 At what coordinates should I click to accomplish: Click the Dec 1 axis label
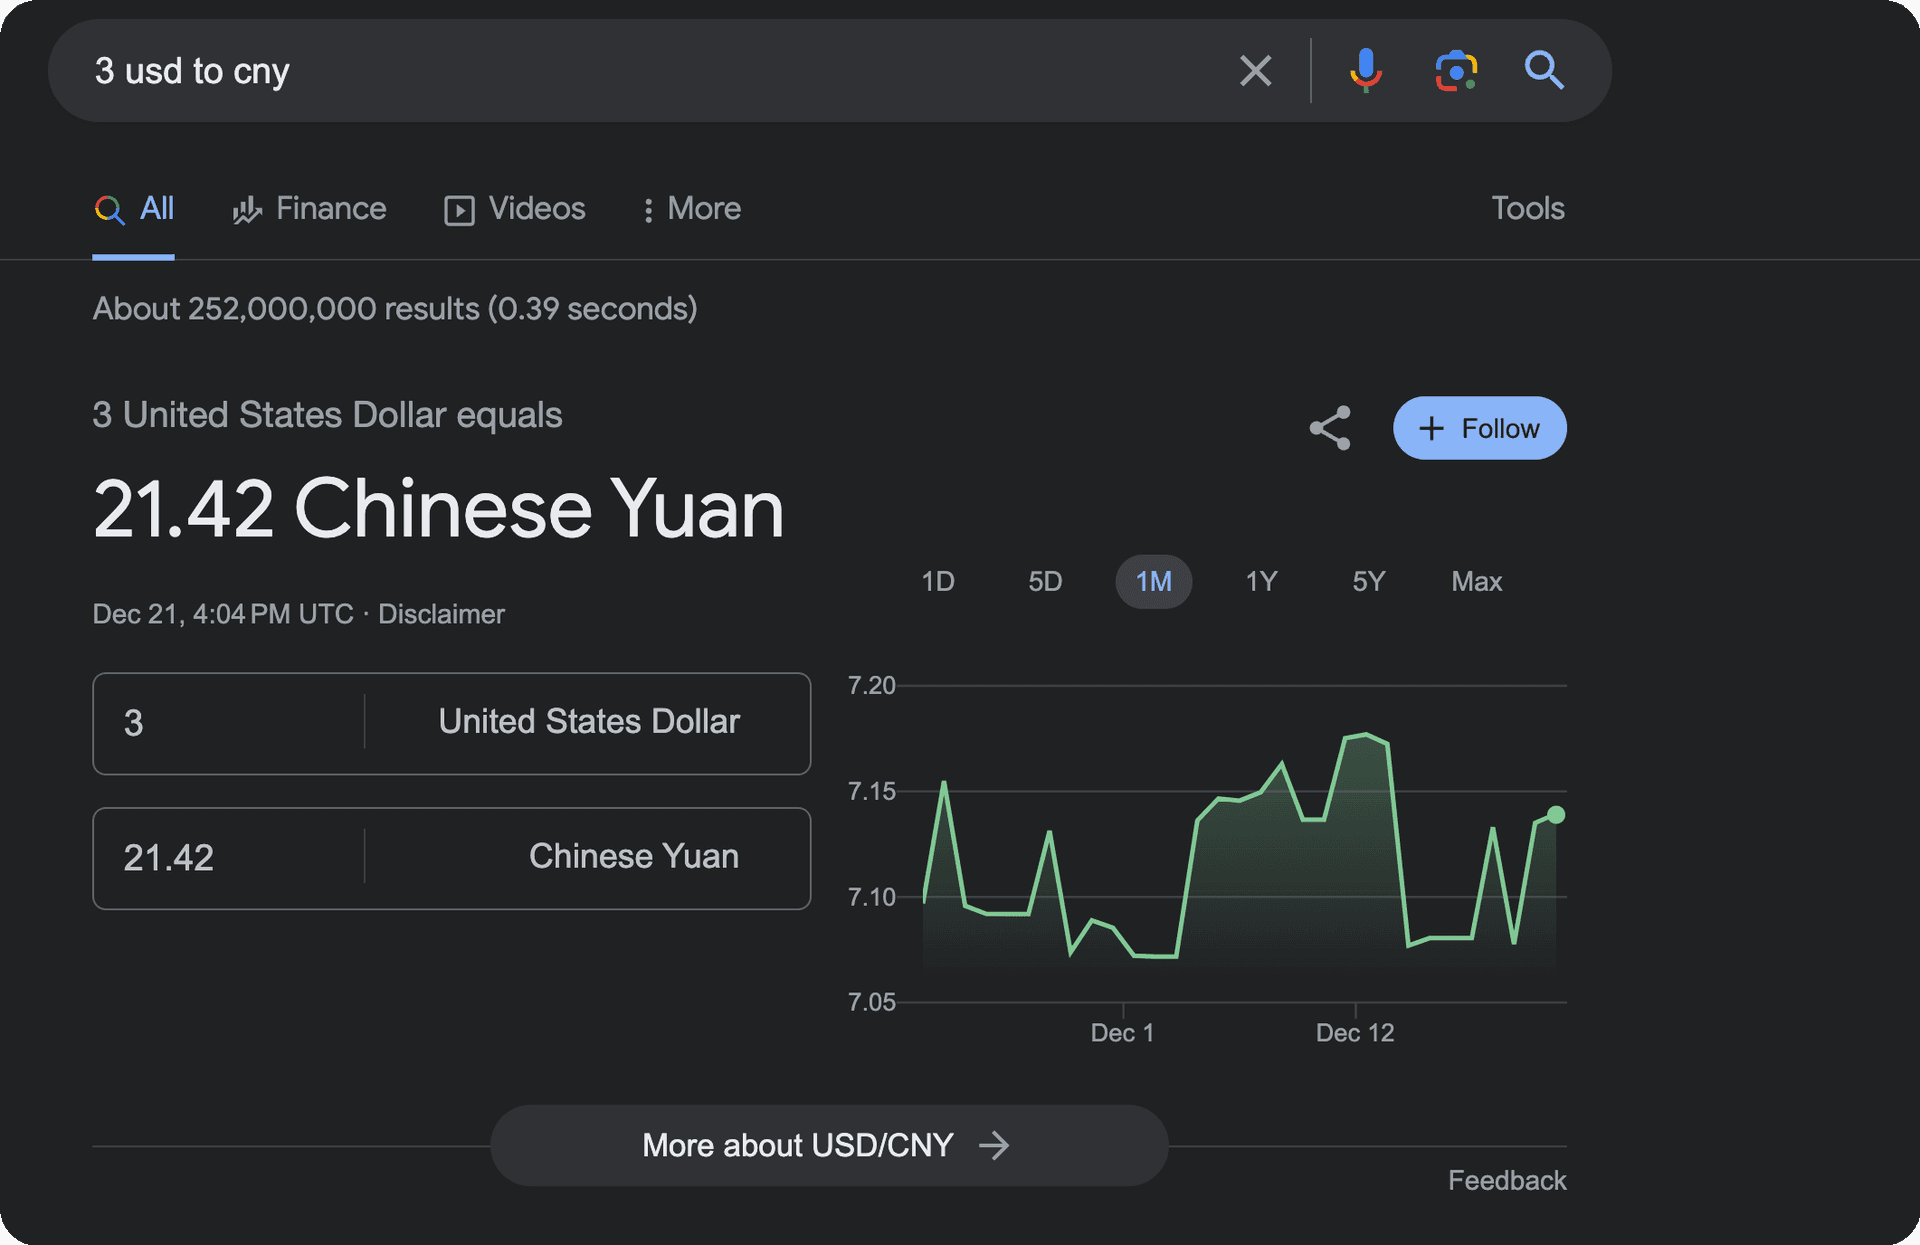click(x=1122, y=1033)
